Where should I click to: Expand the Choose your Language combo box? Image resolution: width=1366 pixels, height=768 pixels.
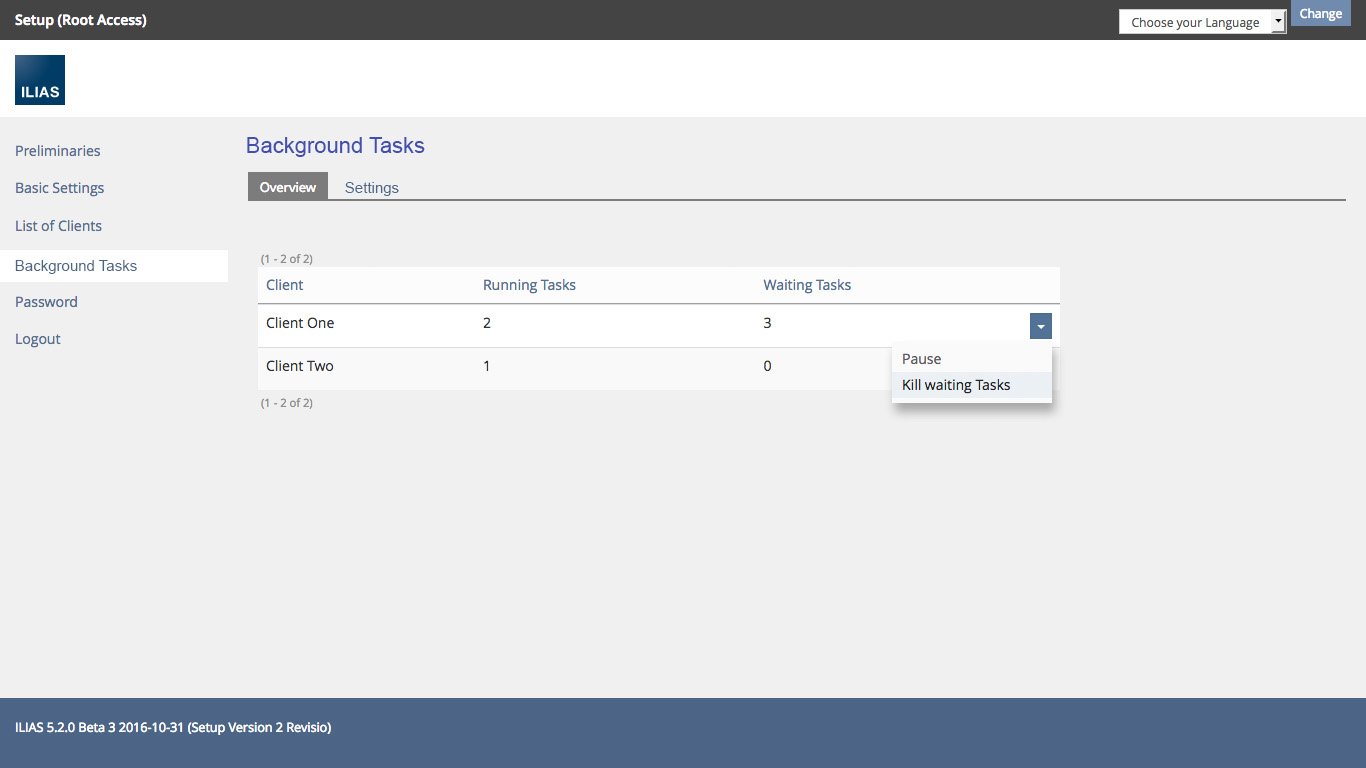[x=1202, y=22]
